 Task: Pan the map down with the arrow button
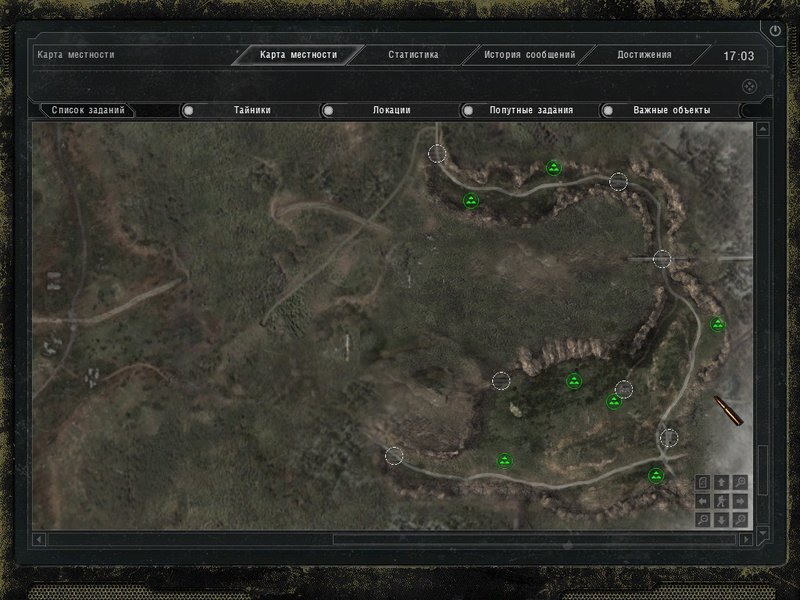click(721, 520)
